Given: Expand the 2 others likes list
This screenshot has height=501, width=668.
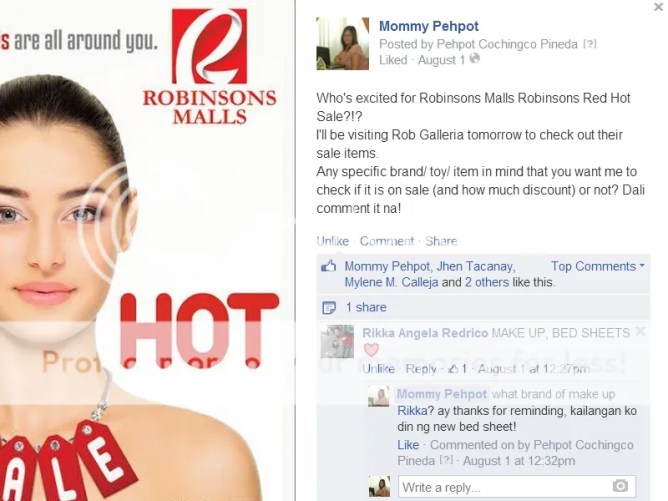Looking at the screenshot, I should [x=487, y=282].
